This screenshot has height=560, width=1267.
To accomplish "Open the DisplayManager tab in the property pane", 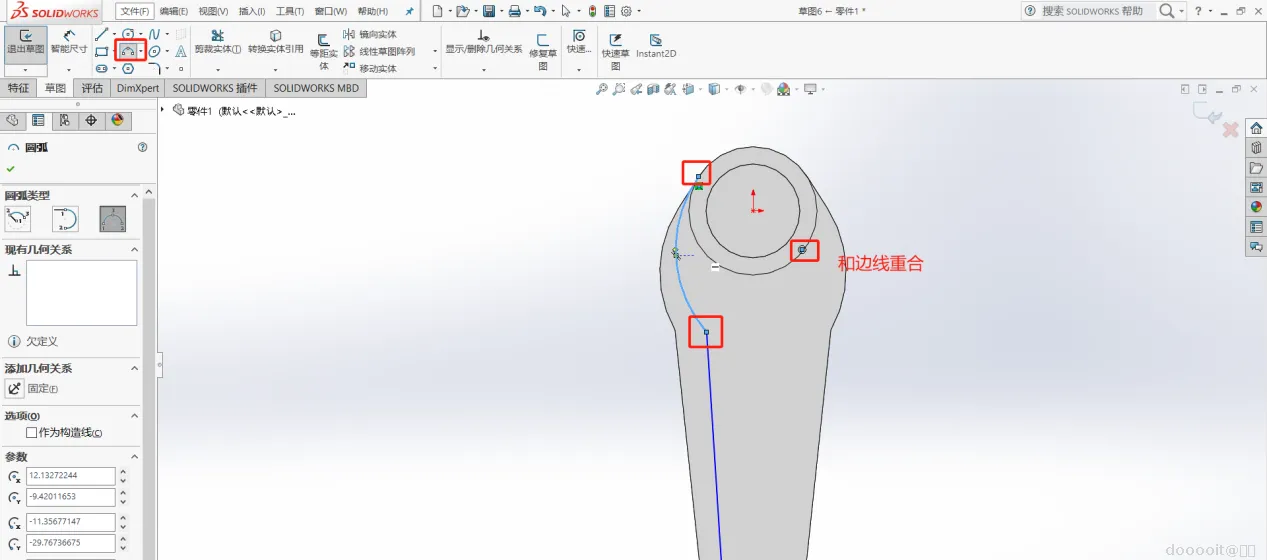I will point(117,120).
